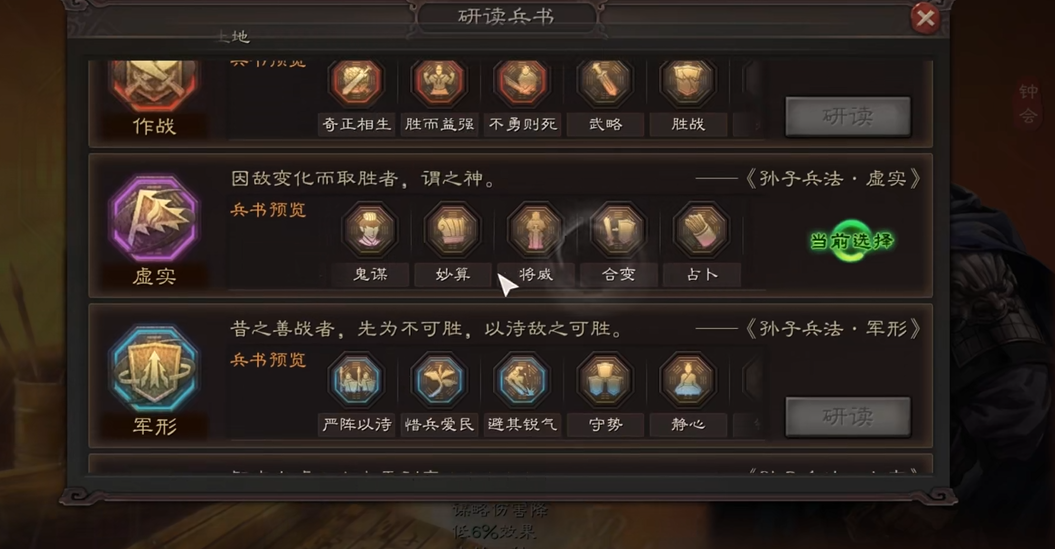The height and width of the screenshot is (549, 1055).
Task: Open the 静心 skill icon
Action: [688, 380]
